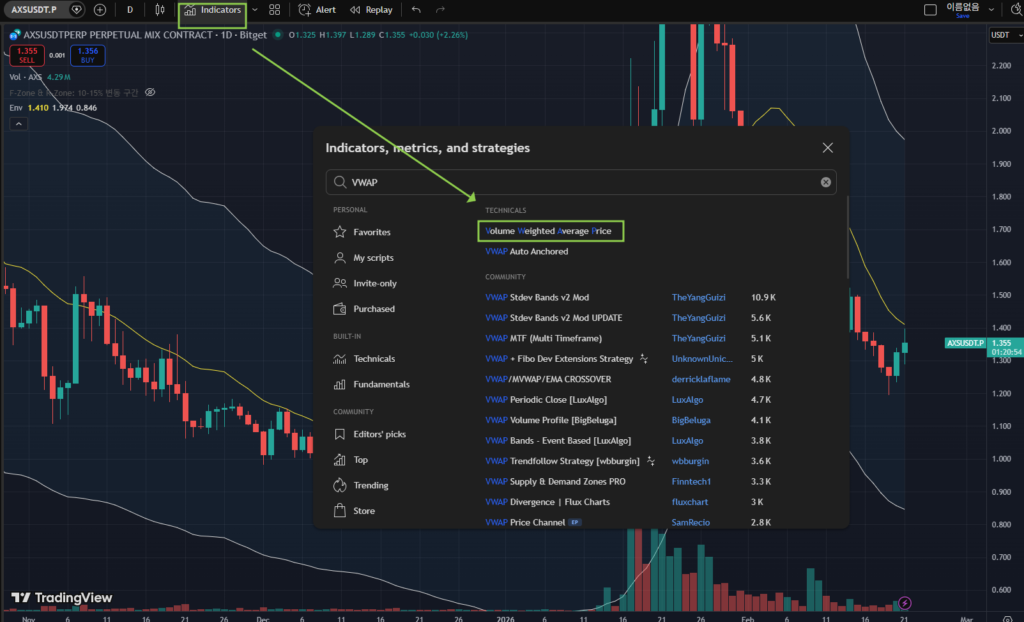This screenshot has height=622, width=1024.
Task: Start Replay mode from toolbar
Action: point(371,10)
